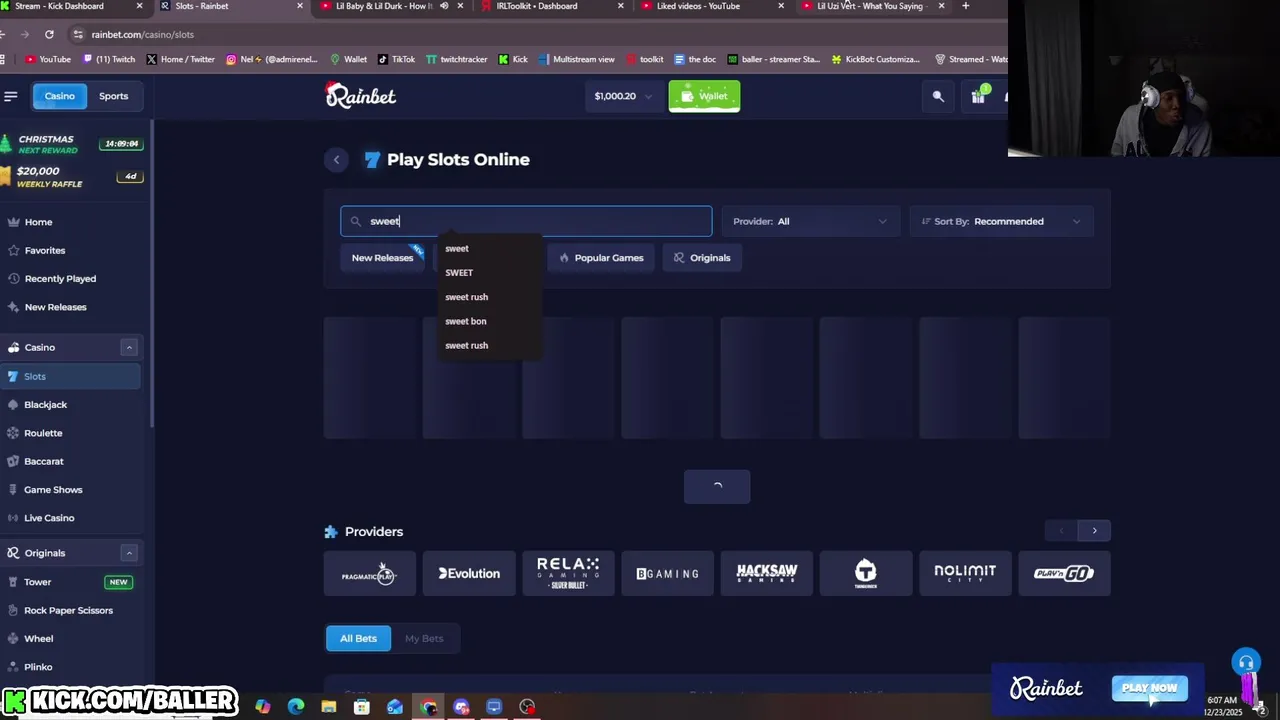Open the Twitch bookmark in bookmarks bar
The height and width of the screenshot is (720, 1280).
coord(109,59)
